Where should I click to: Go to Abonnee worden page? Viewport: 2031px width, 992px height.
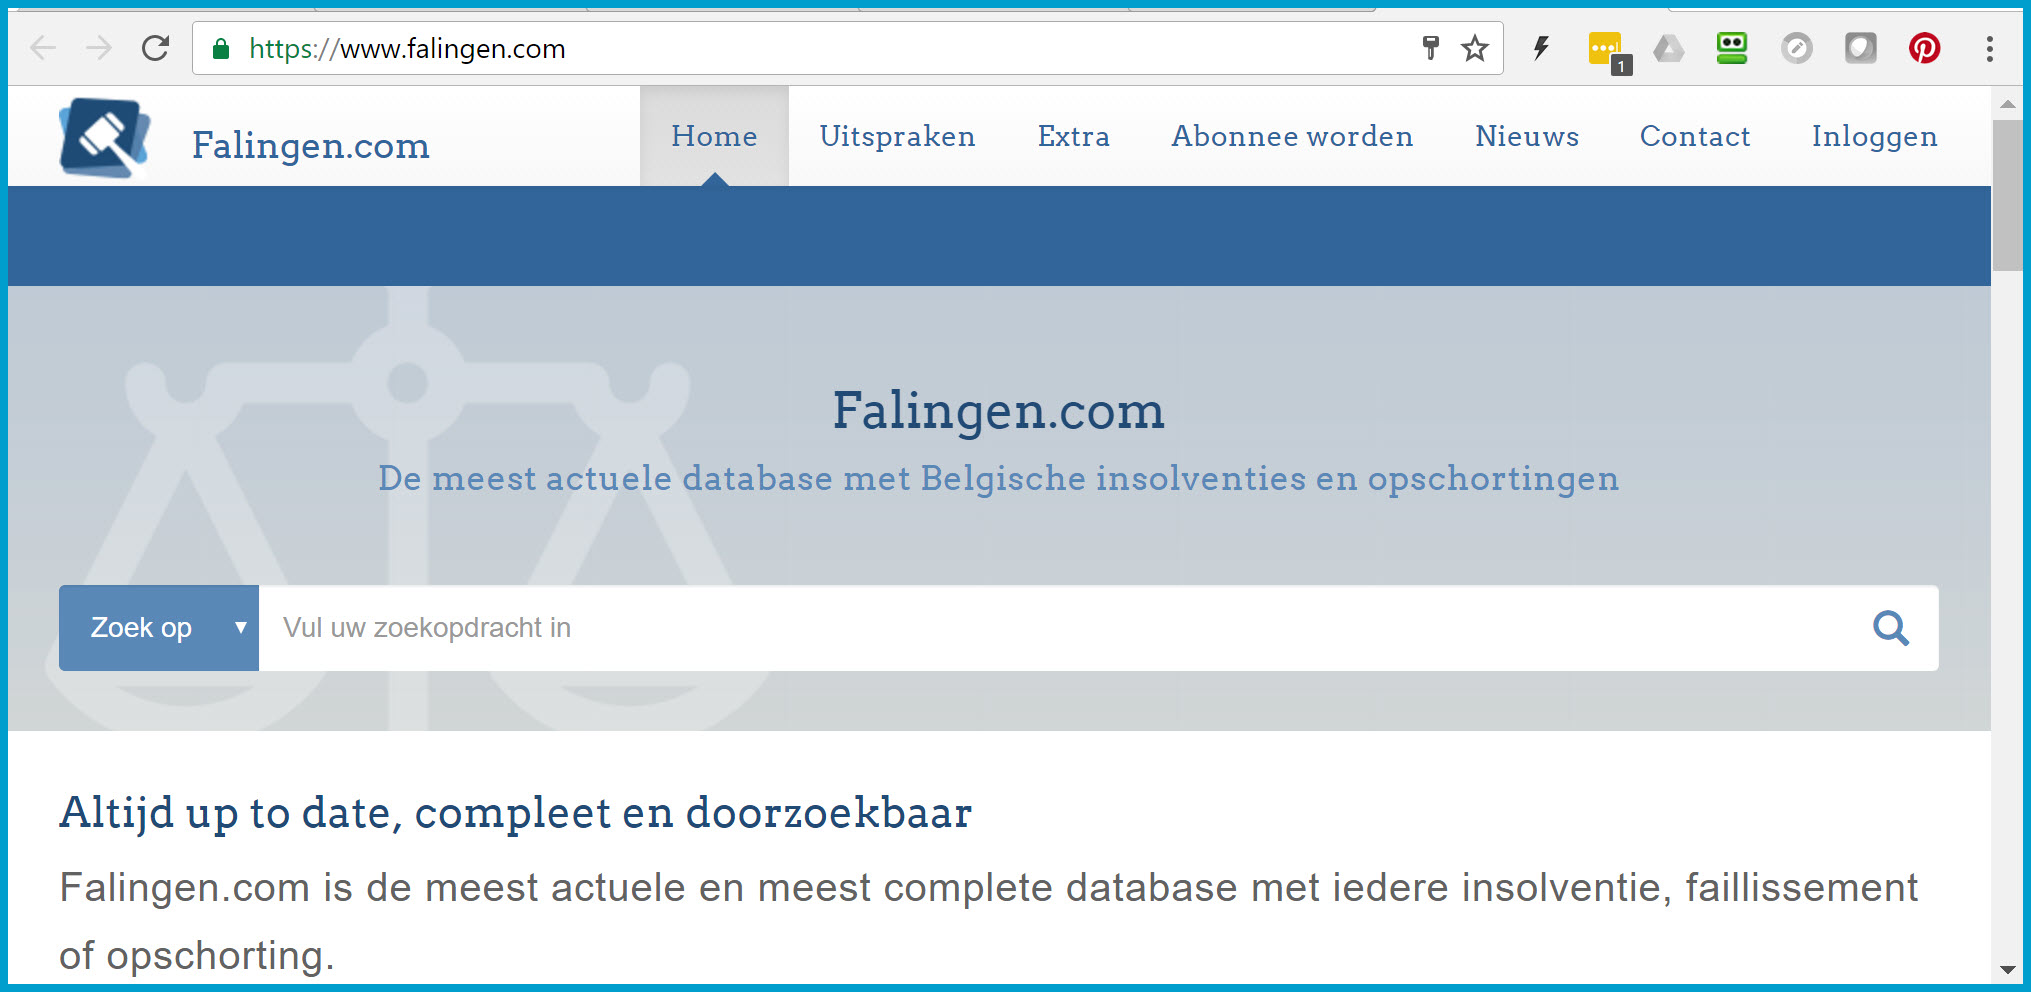1292,136
